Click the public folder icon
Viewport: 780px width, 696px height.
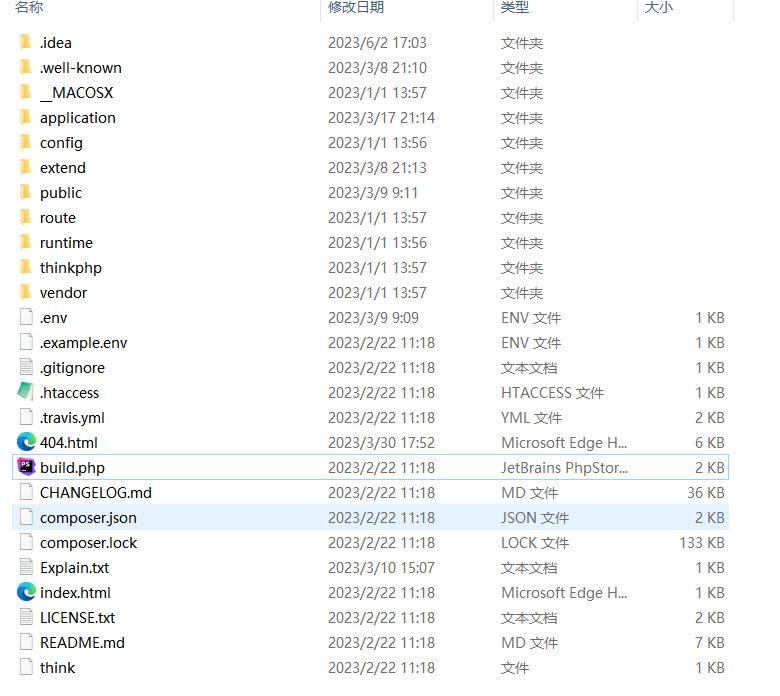26,192
